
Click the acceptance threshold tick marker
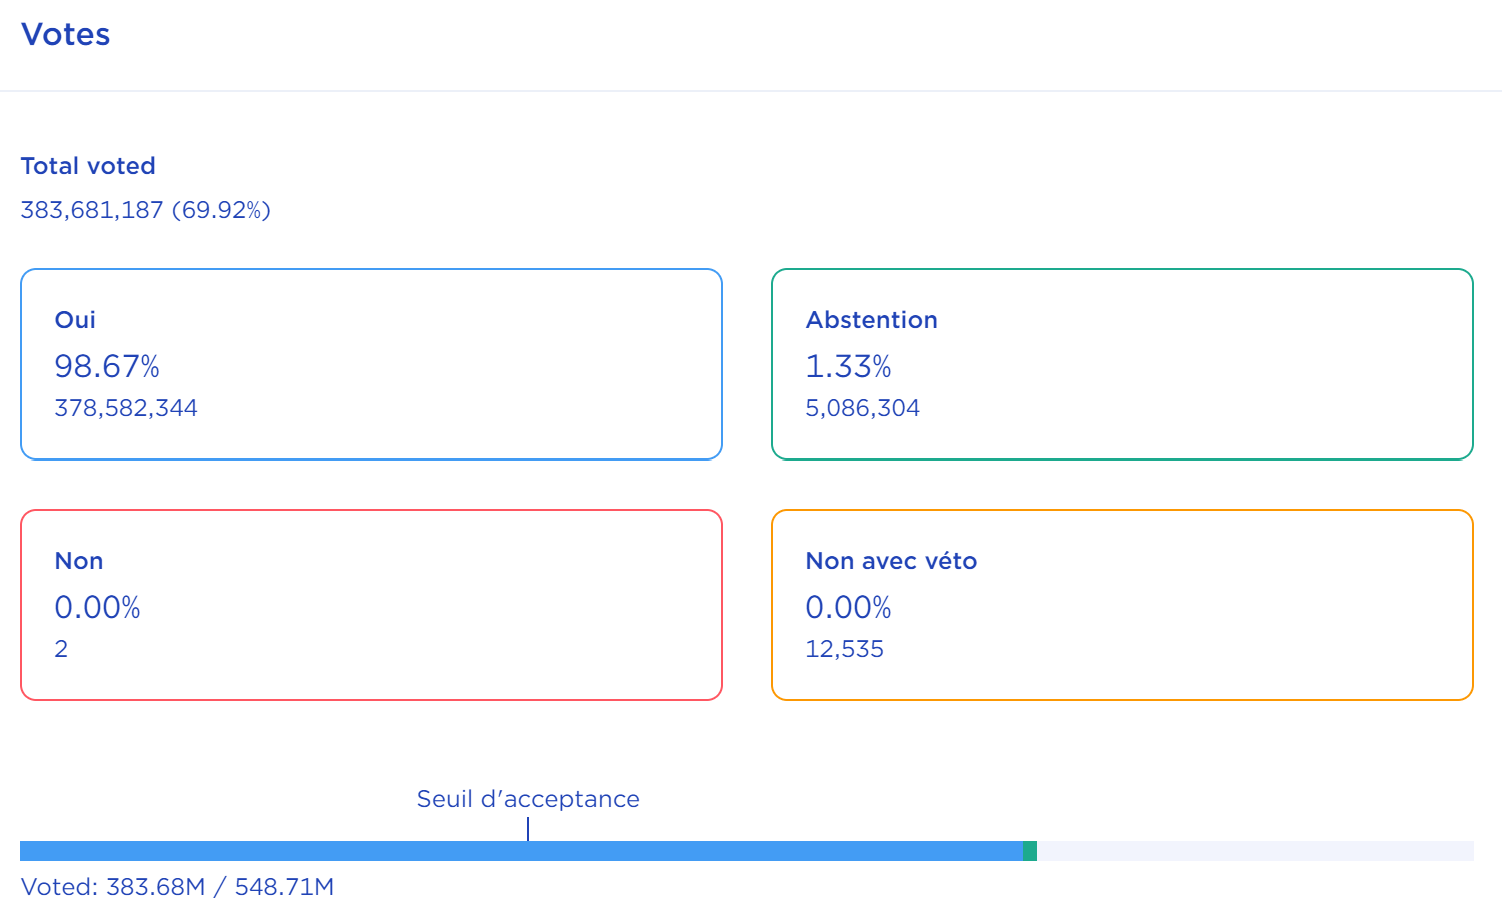point(528,829)
